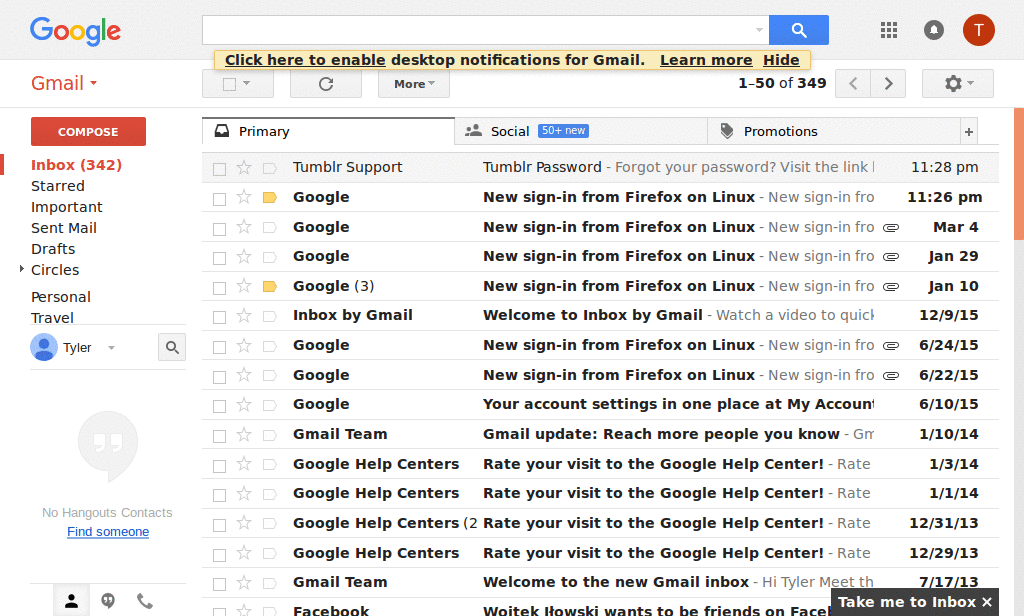Screen dimensions: 1024x616
Task: Check the 11:26 pm Google email
Action: click(219, 199)
